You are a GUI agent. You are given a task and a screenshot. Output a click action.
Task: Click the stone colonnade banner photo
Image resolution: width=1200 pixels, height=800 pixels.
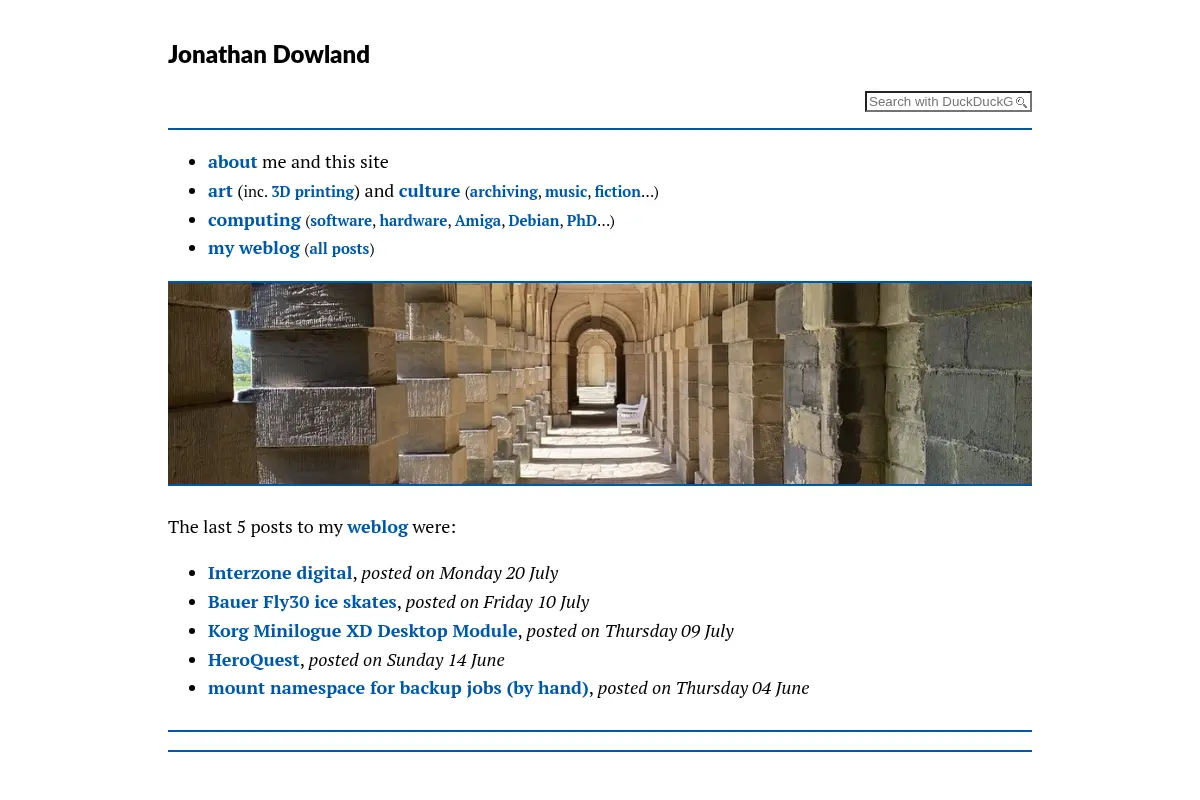pyautogui.click(x=600, y=383)
